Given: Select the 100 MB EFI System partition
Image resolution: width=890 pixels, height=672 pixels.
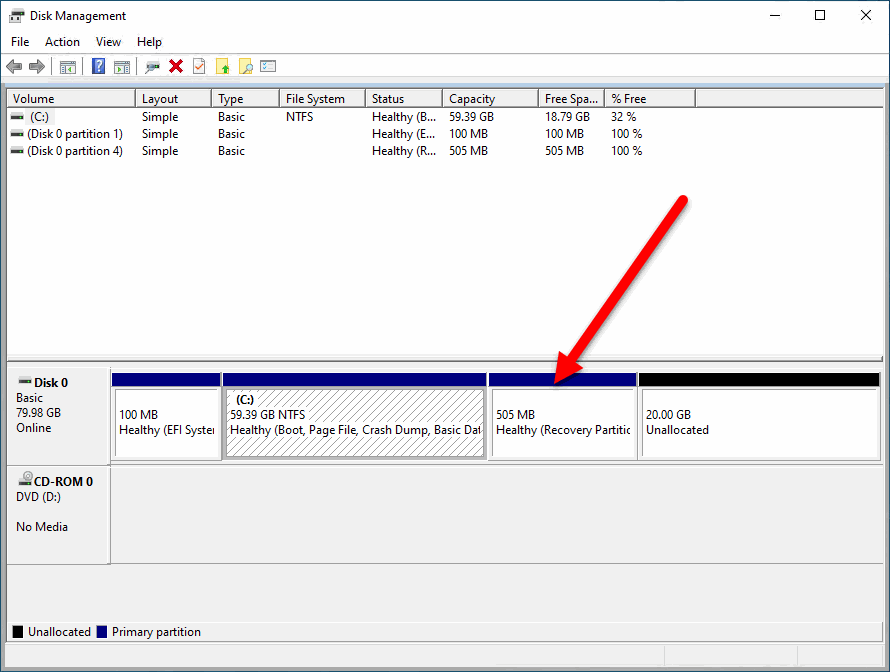Looking at the screenshot, I should [x=166, y=420].
